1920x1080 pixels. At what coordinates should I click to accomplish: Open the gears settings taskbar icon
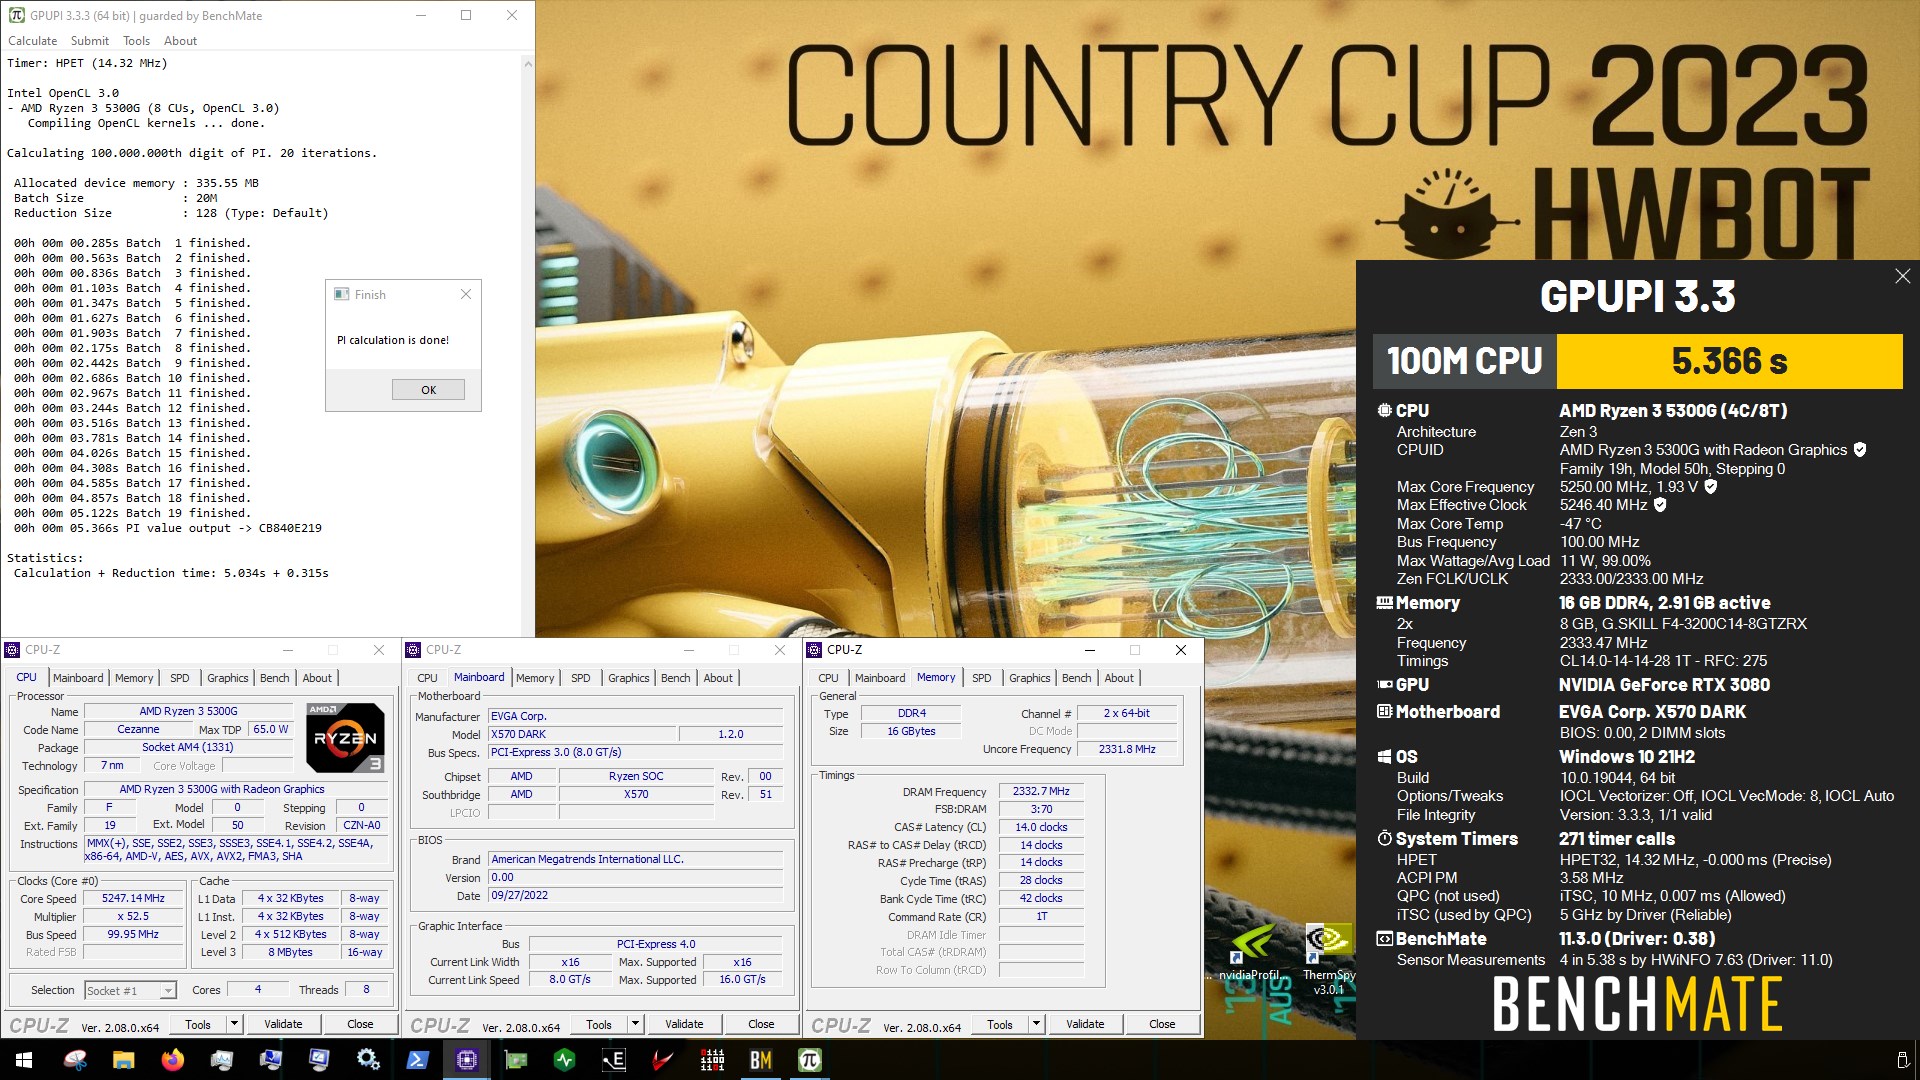[368, 1060]
